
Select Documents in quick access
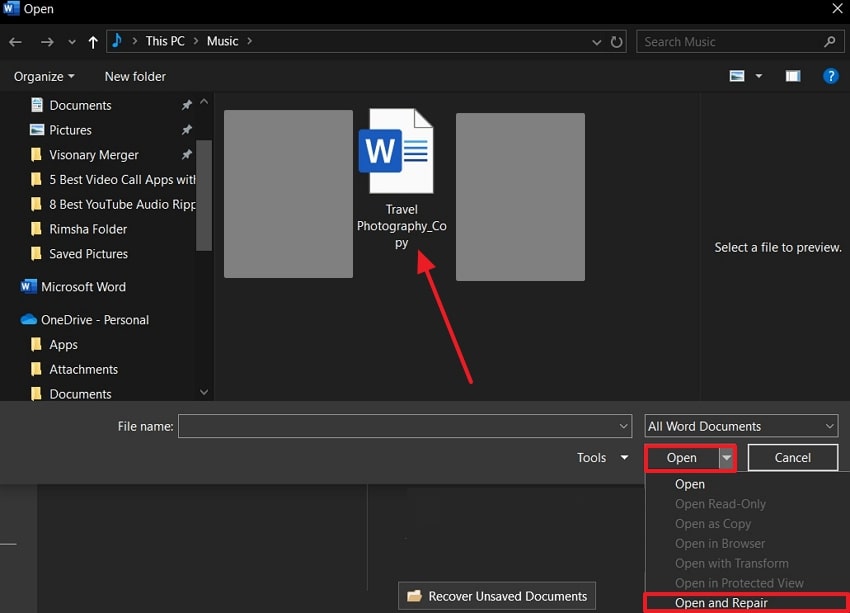pos(80,105)
